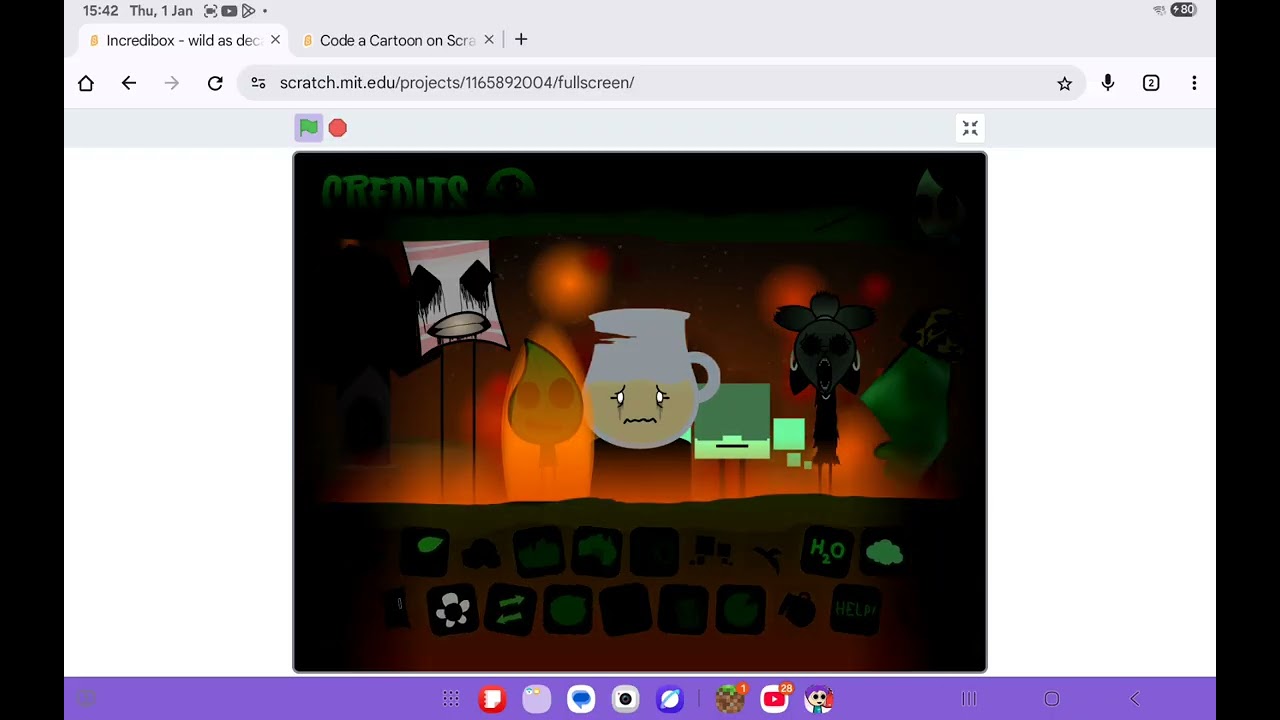Launch the YouTube app from taskbar

775,698
